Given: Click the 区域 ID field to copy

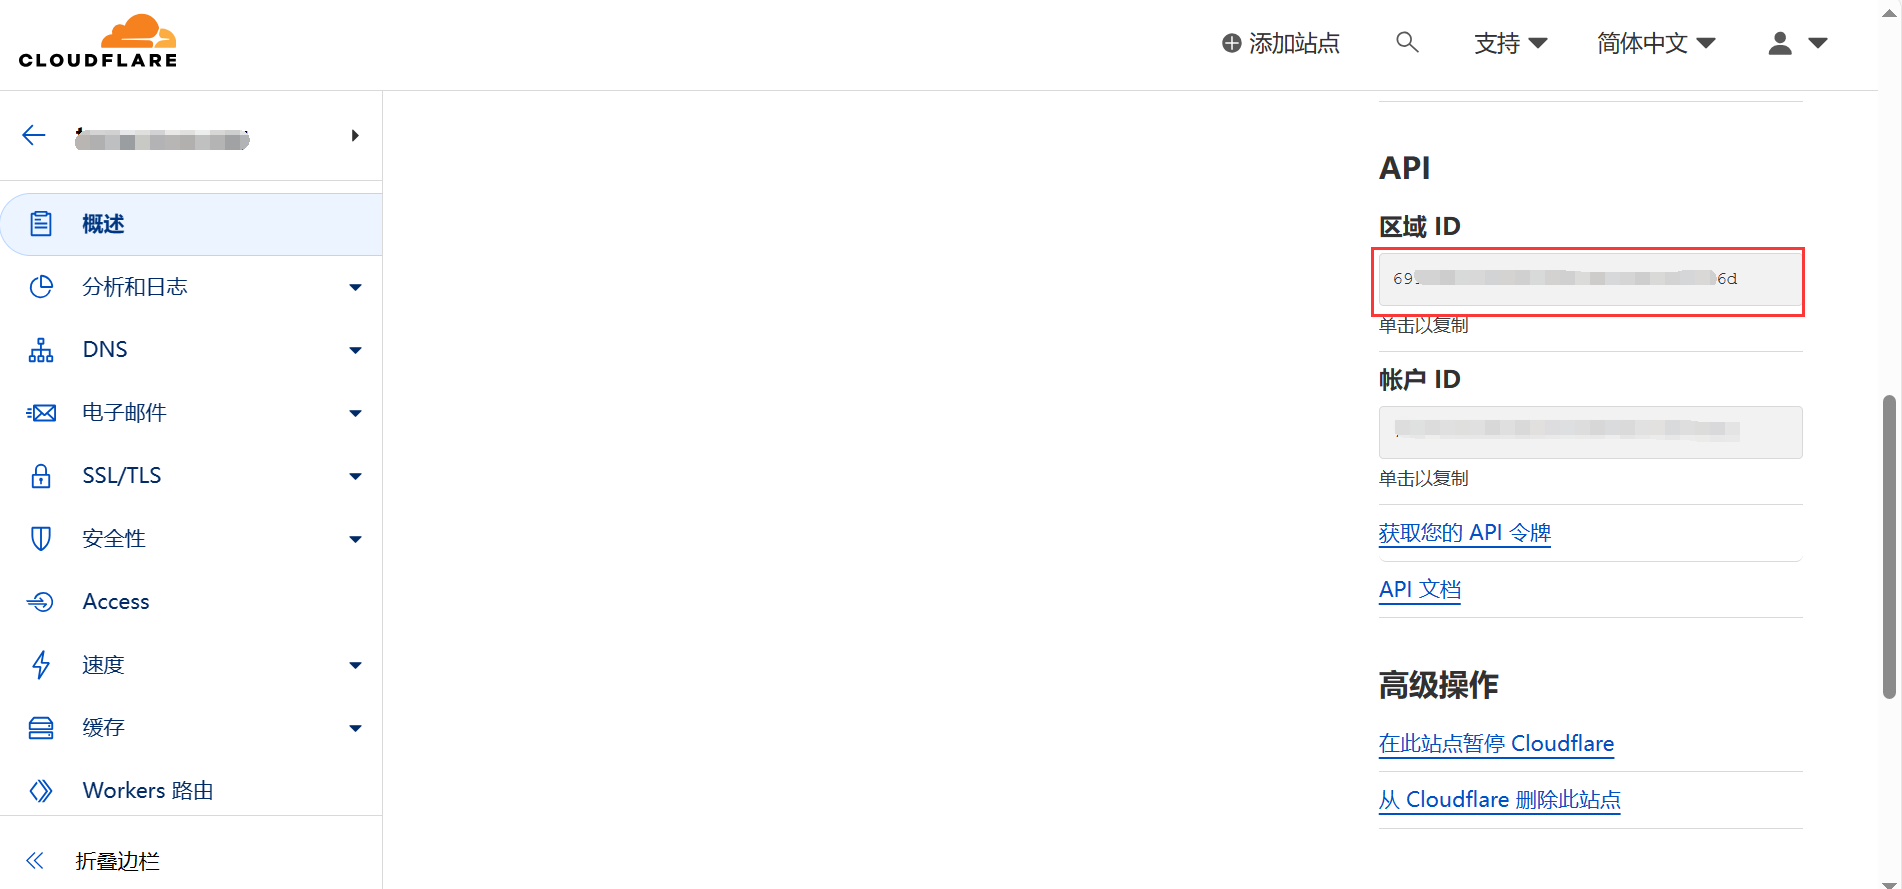Looking at the screenshot, I should [x=1589, y=280].
